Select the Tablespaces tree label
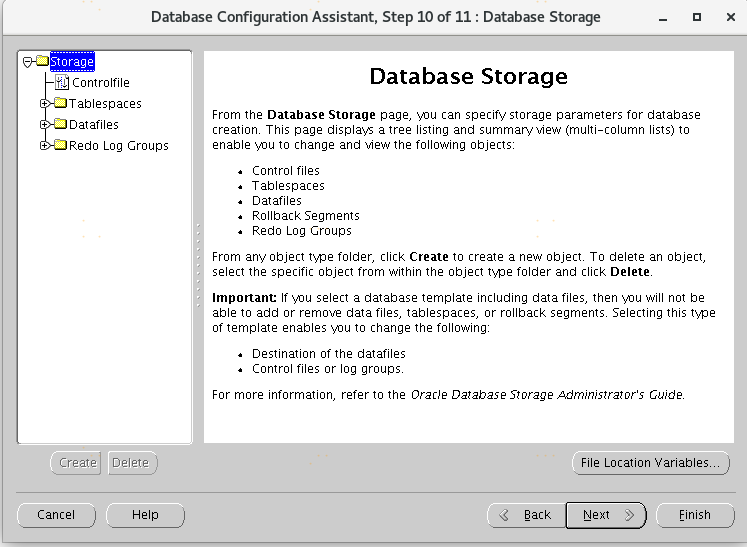Image resolution: width=747 pixels, height=547 pixels. coord(105,104)
